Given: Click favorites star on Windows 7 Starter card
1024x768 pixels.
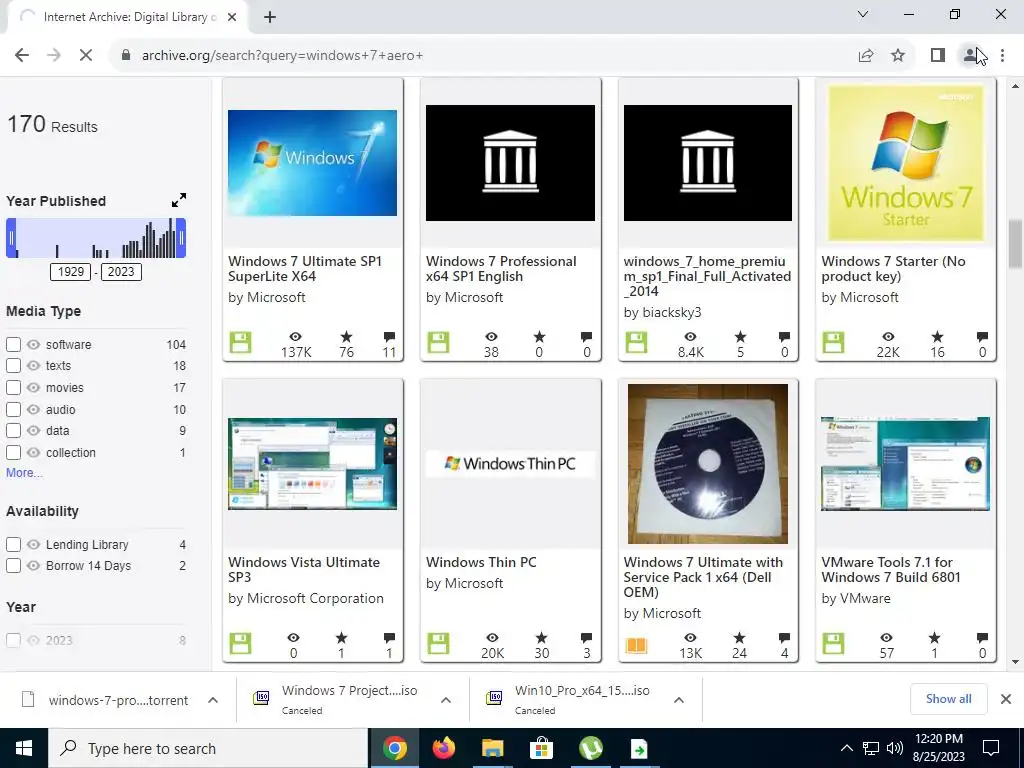Looking at the screenshot, I should coord(937,337).
